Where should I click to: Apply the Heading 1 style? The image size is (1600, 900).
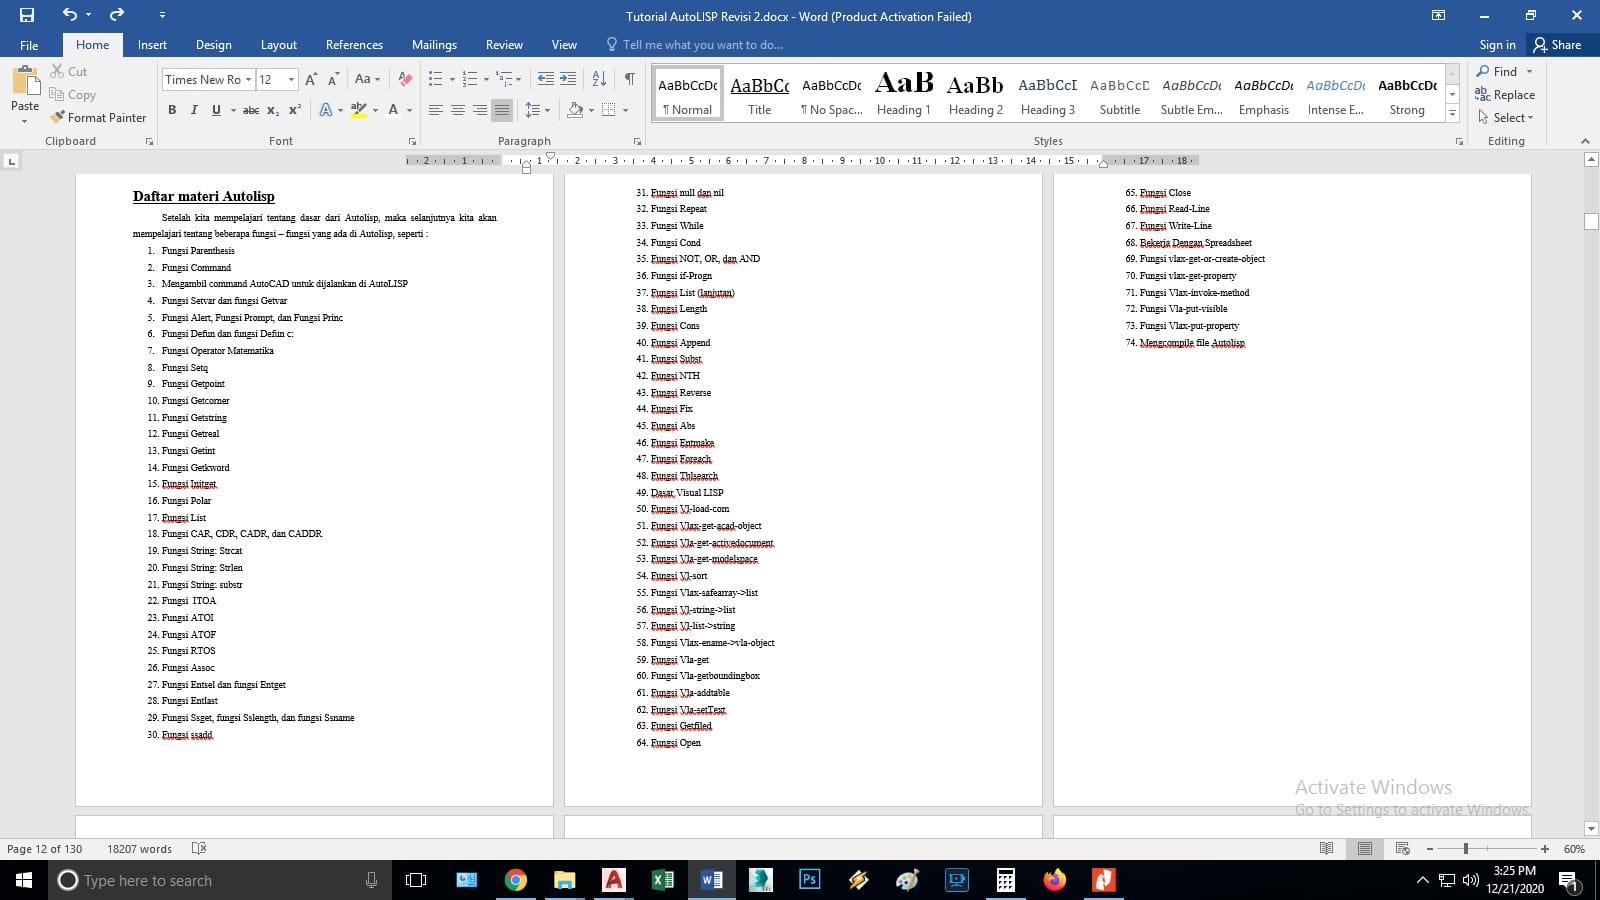pyautogui.click(x=903, y=94)
